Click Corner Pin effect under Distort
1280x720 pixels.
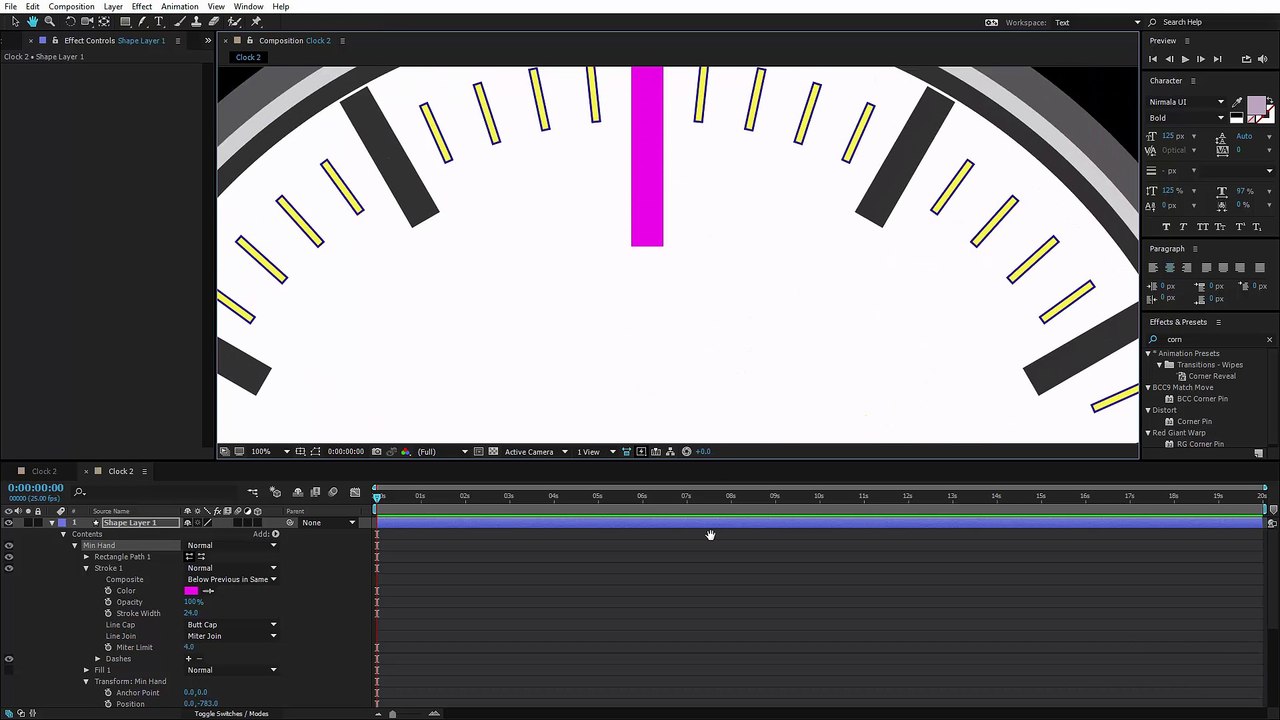point(1194,421)
